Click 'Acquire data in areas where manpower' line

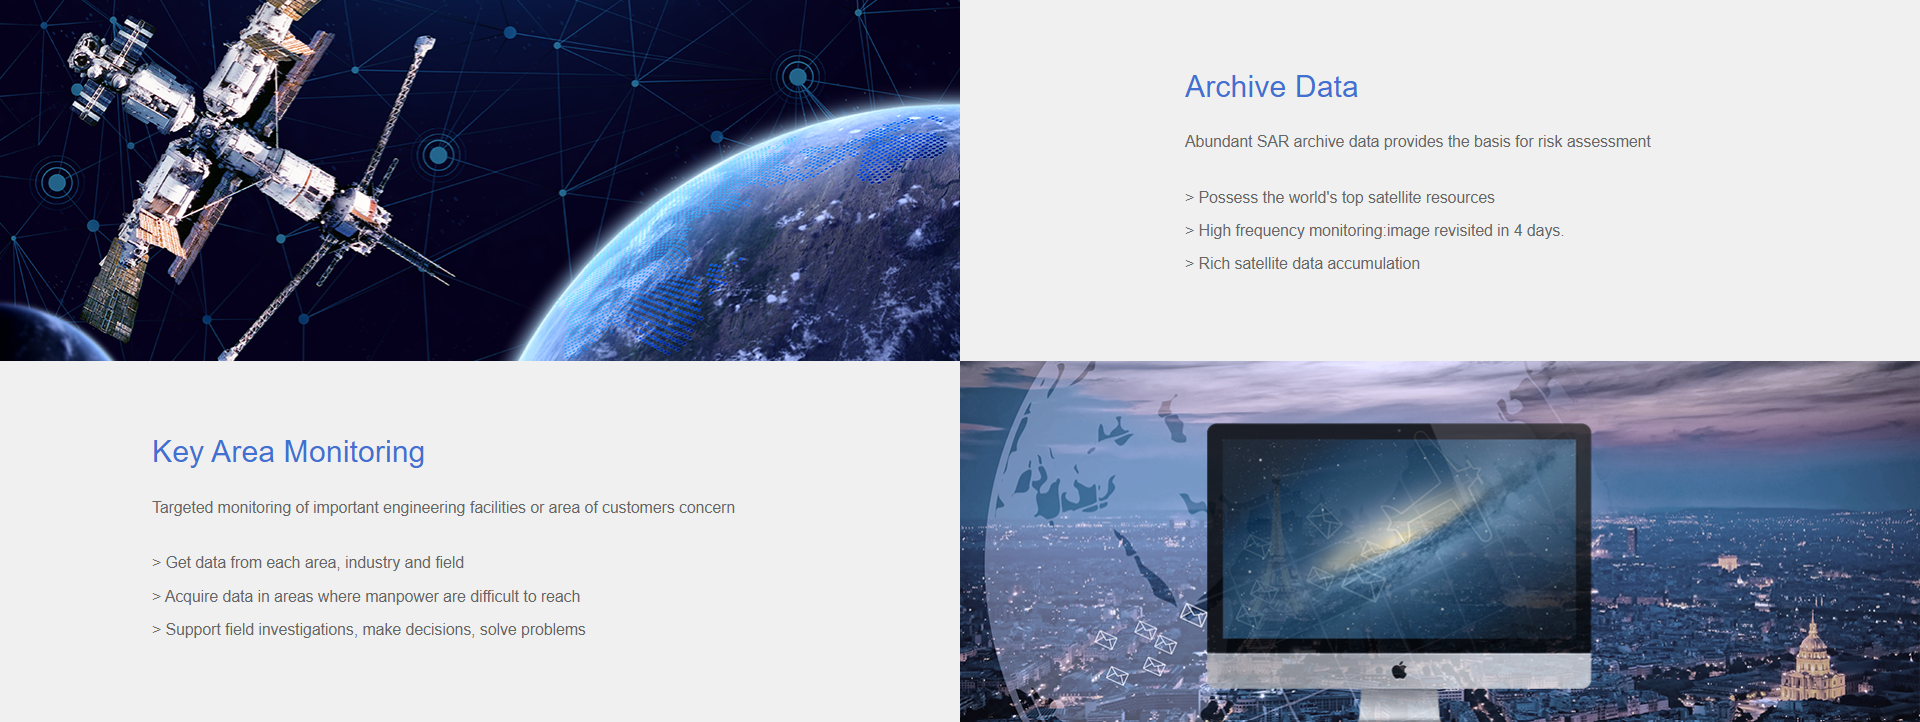(366, 597)
